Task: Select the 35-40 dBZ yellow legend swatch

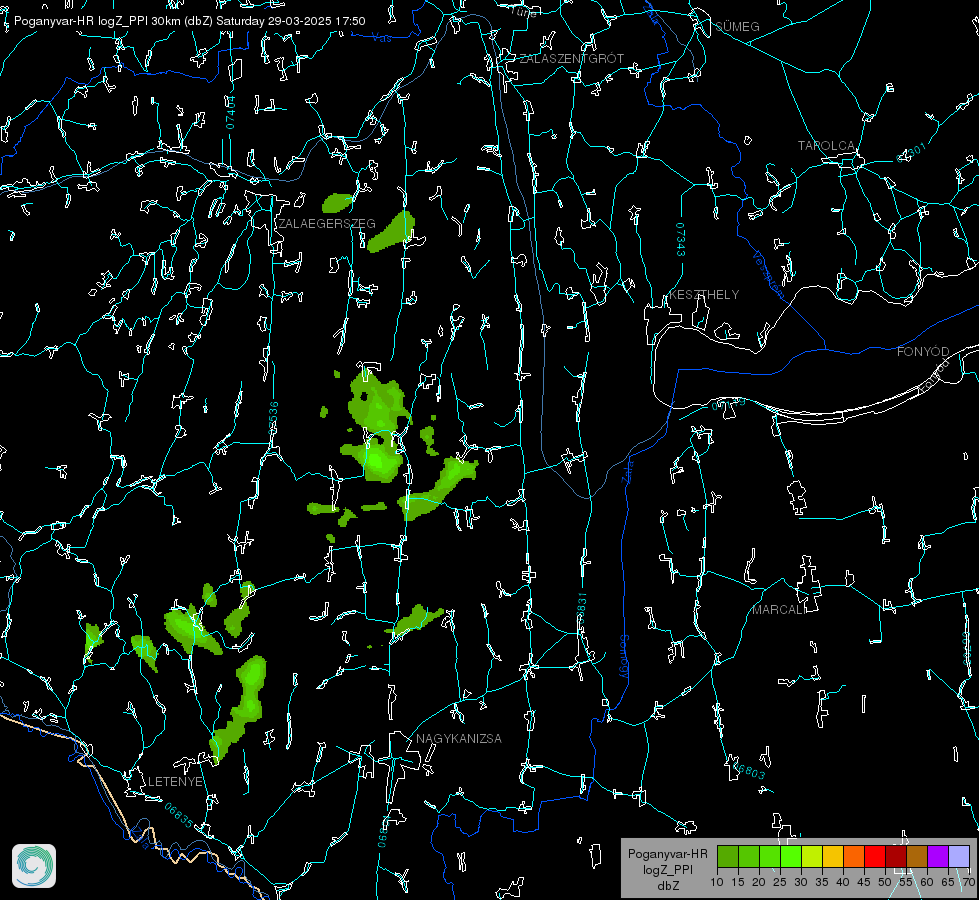Action: (833, 856)
